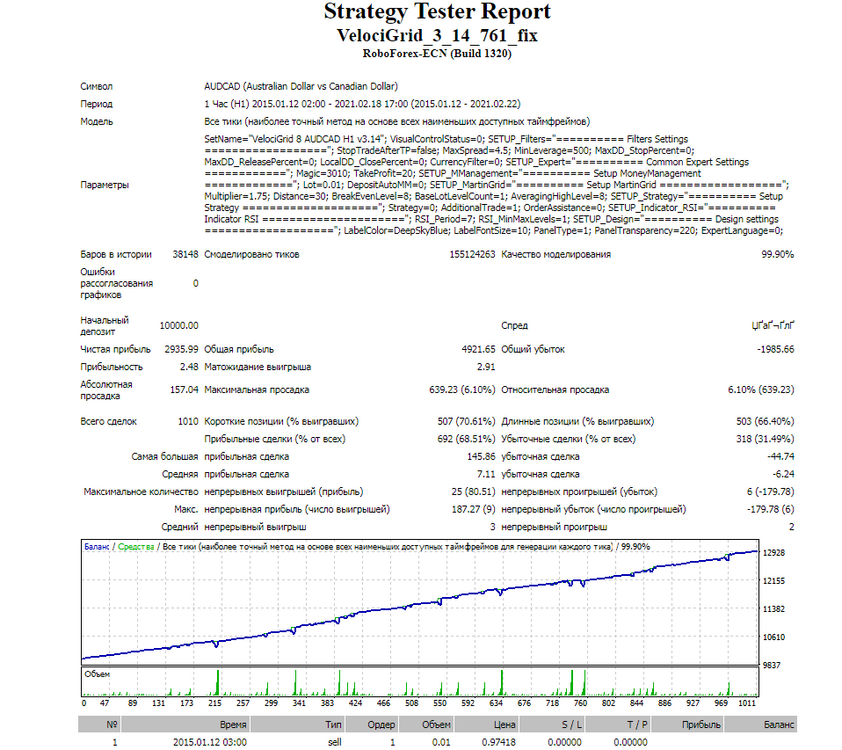Click the 'Качество моделирования' label

click(x=556, y=254)
